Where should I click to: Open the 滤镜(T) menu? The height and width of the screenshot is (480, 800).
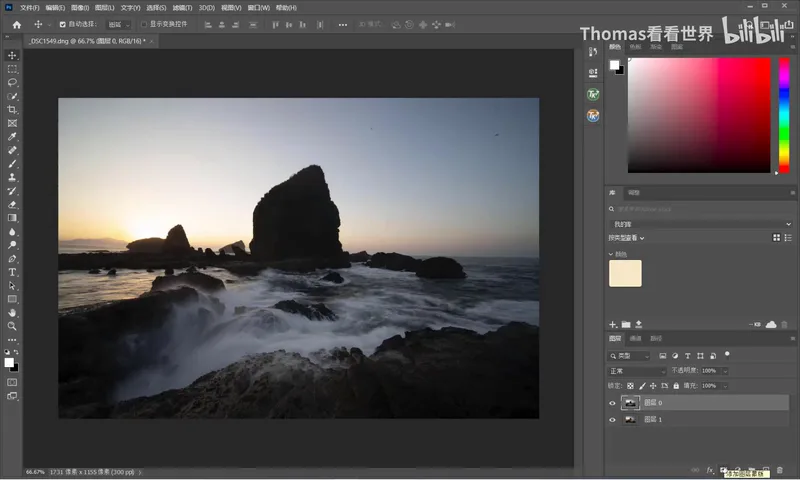[x=182, y=8]
